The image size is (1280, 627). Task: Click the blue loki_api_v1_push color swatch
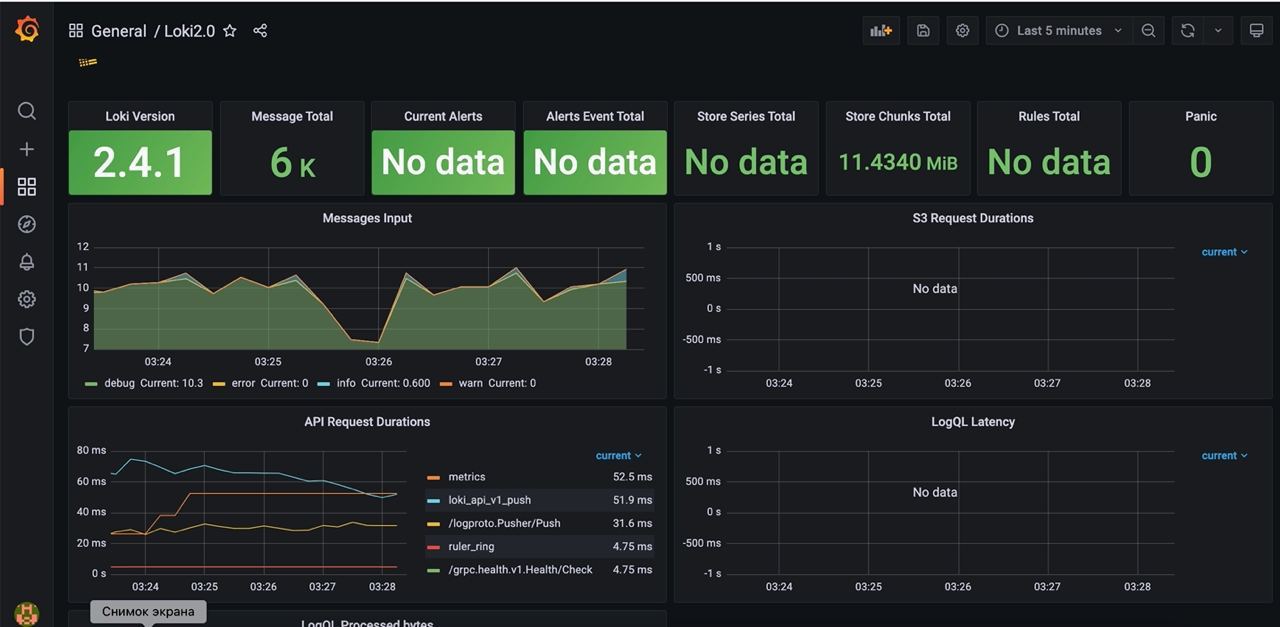tap(433, 500)
